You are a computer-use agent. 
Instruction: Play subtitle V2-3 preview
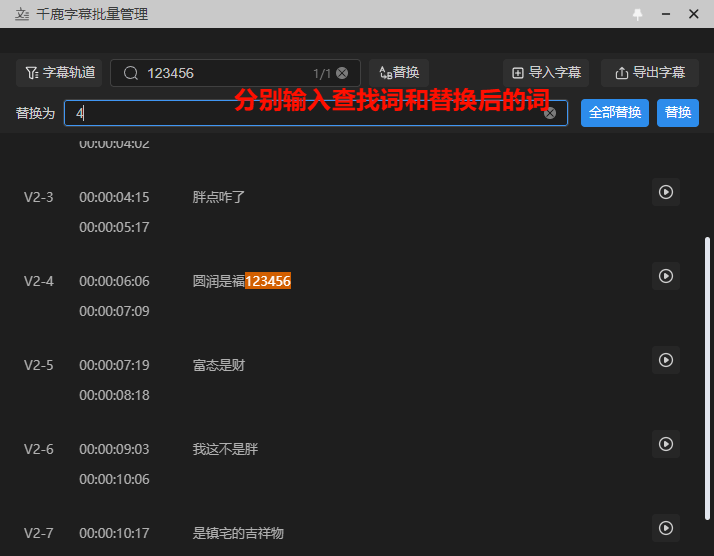click(666, 192)
